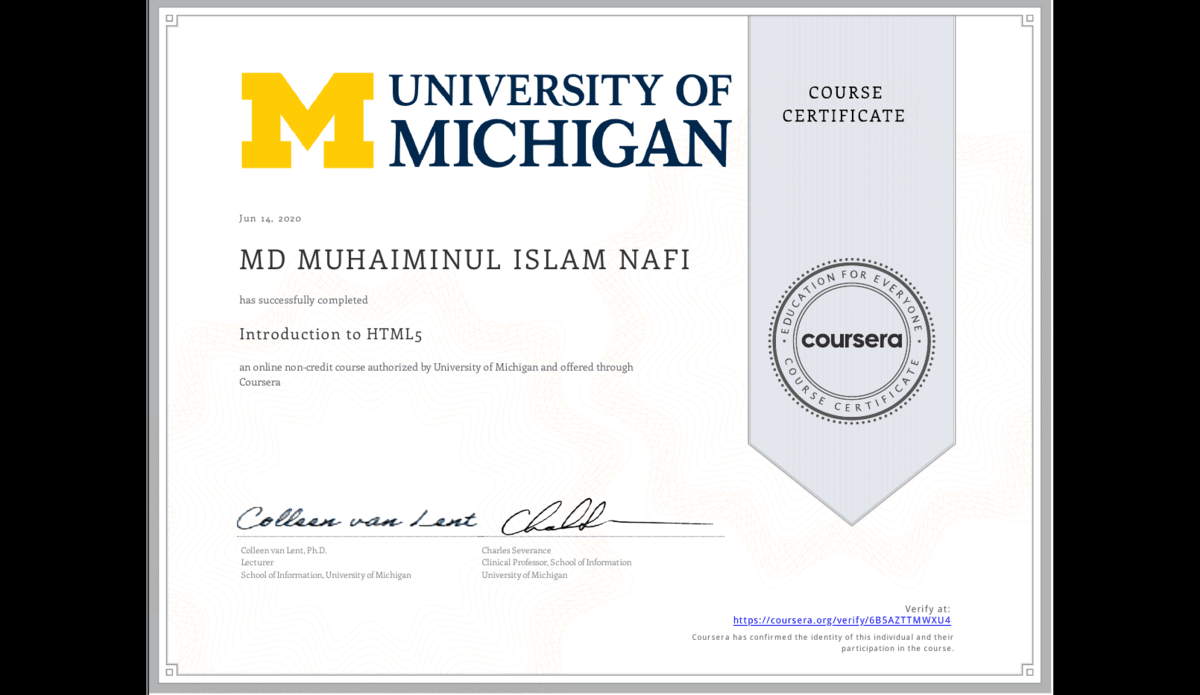Click 'University of Michigan' under Charles Severance

(x=524, y=575)
